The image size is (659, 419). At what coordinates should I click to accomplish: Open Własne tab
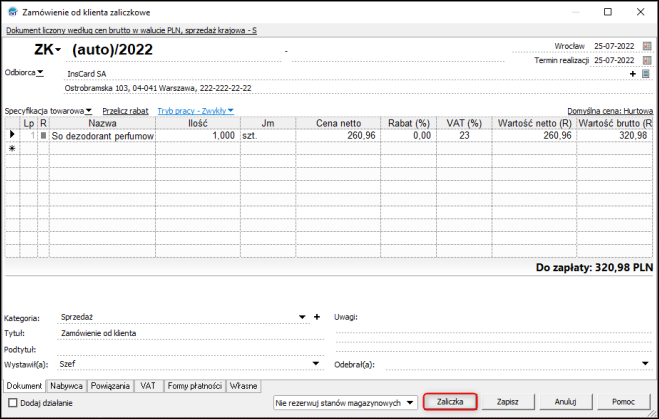tap(243, 386)
